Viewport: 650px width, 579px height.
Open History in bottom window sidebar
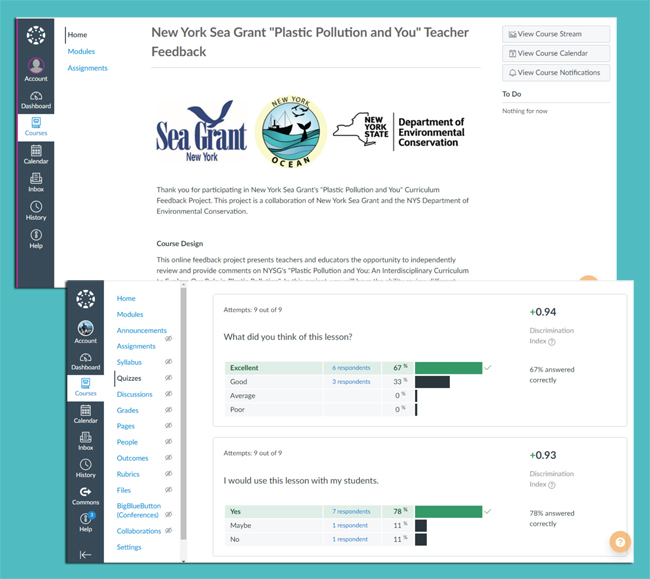85,468
